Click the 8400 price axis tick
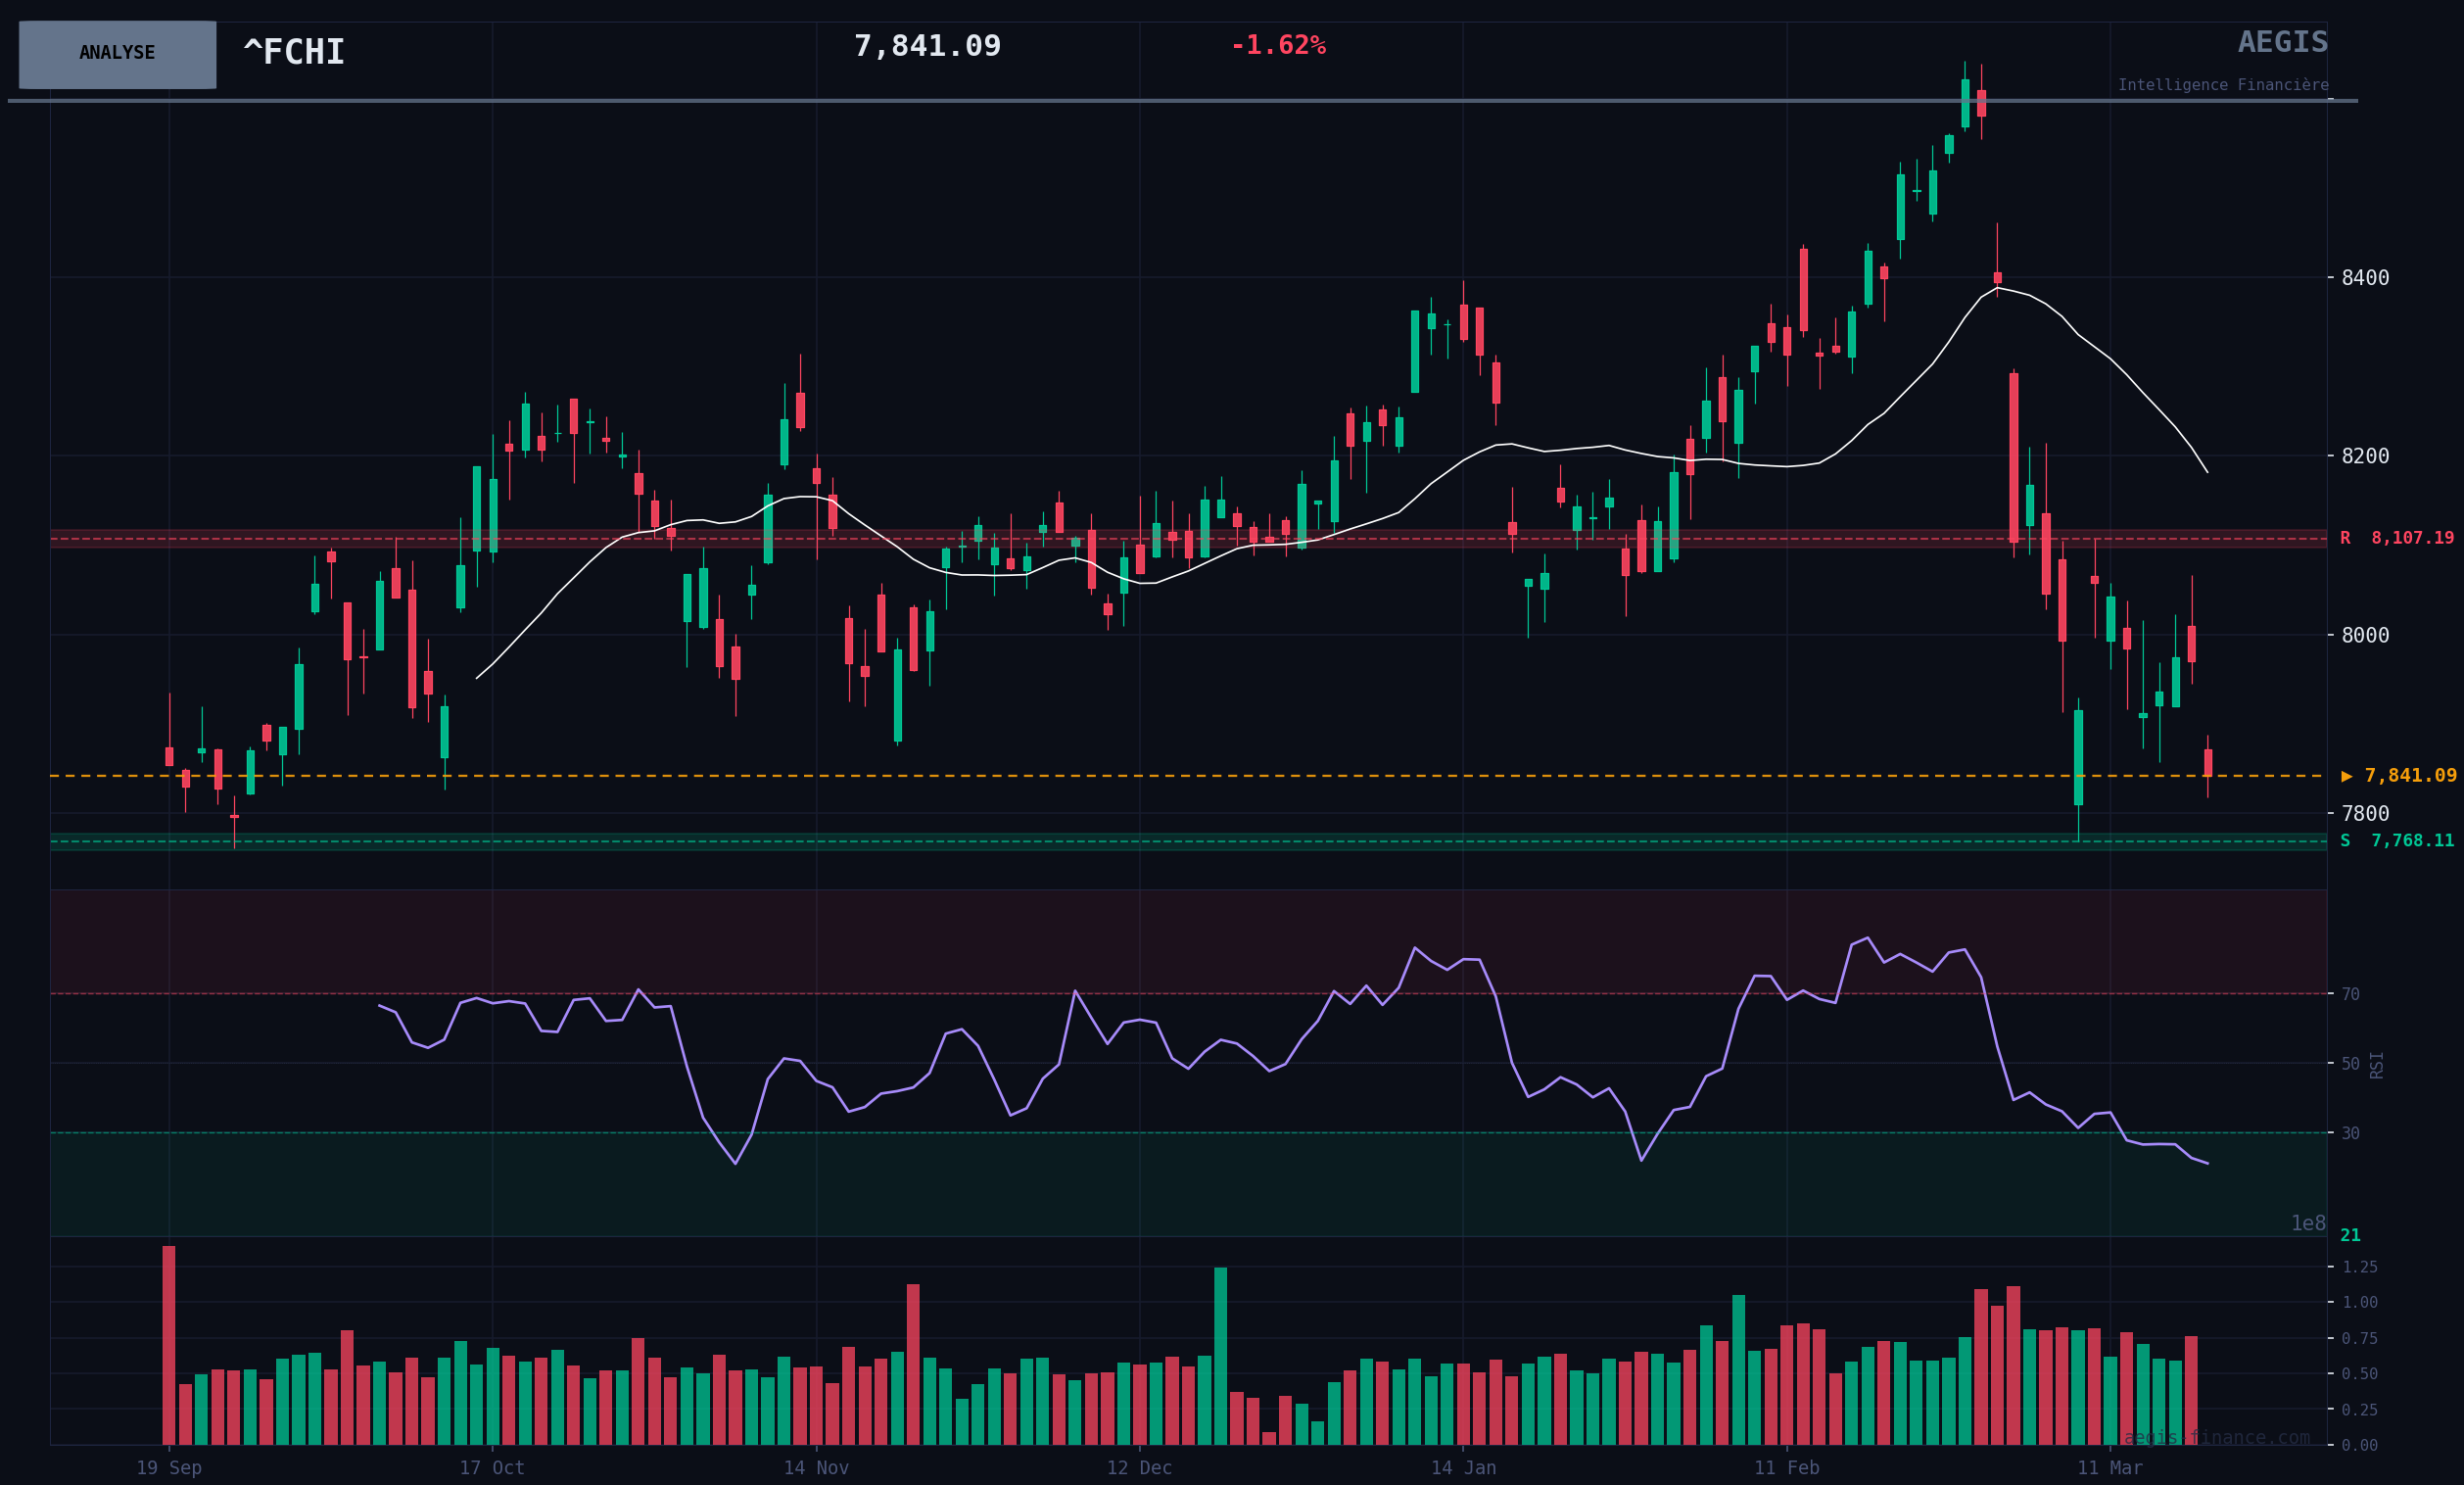 (x=2364, y=278)
